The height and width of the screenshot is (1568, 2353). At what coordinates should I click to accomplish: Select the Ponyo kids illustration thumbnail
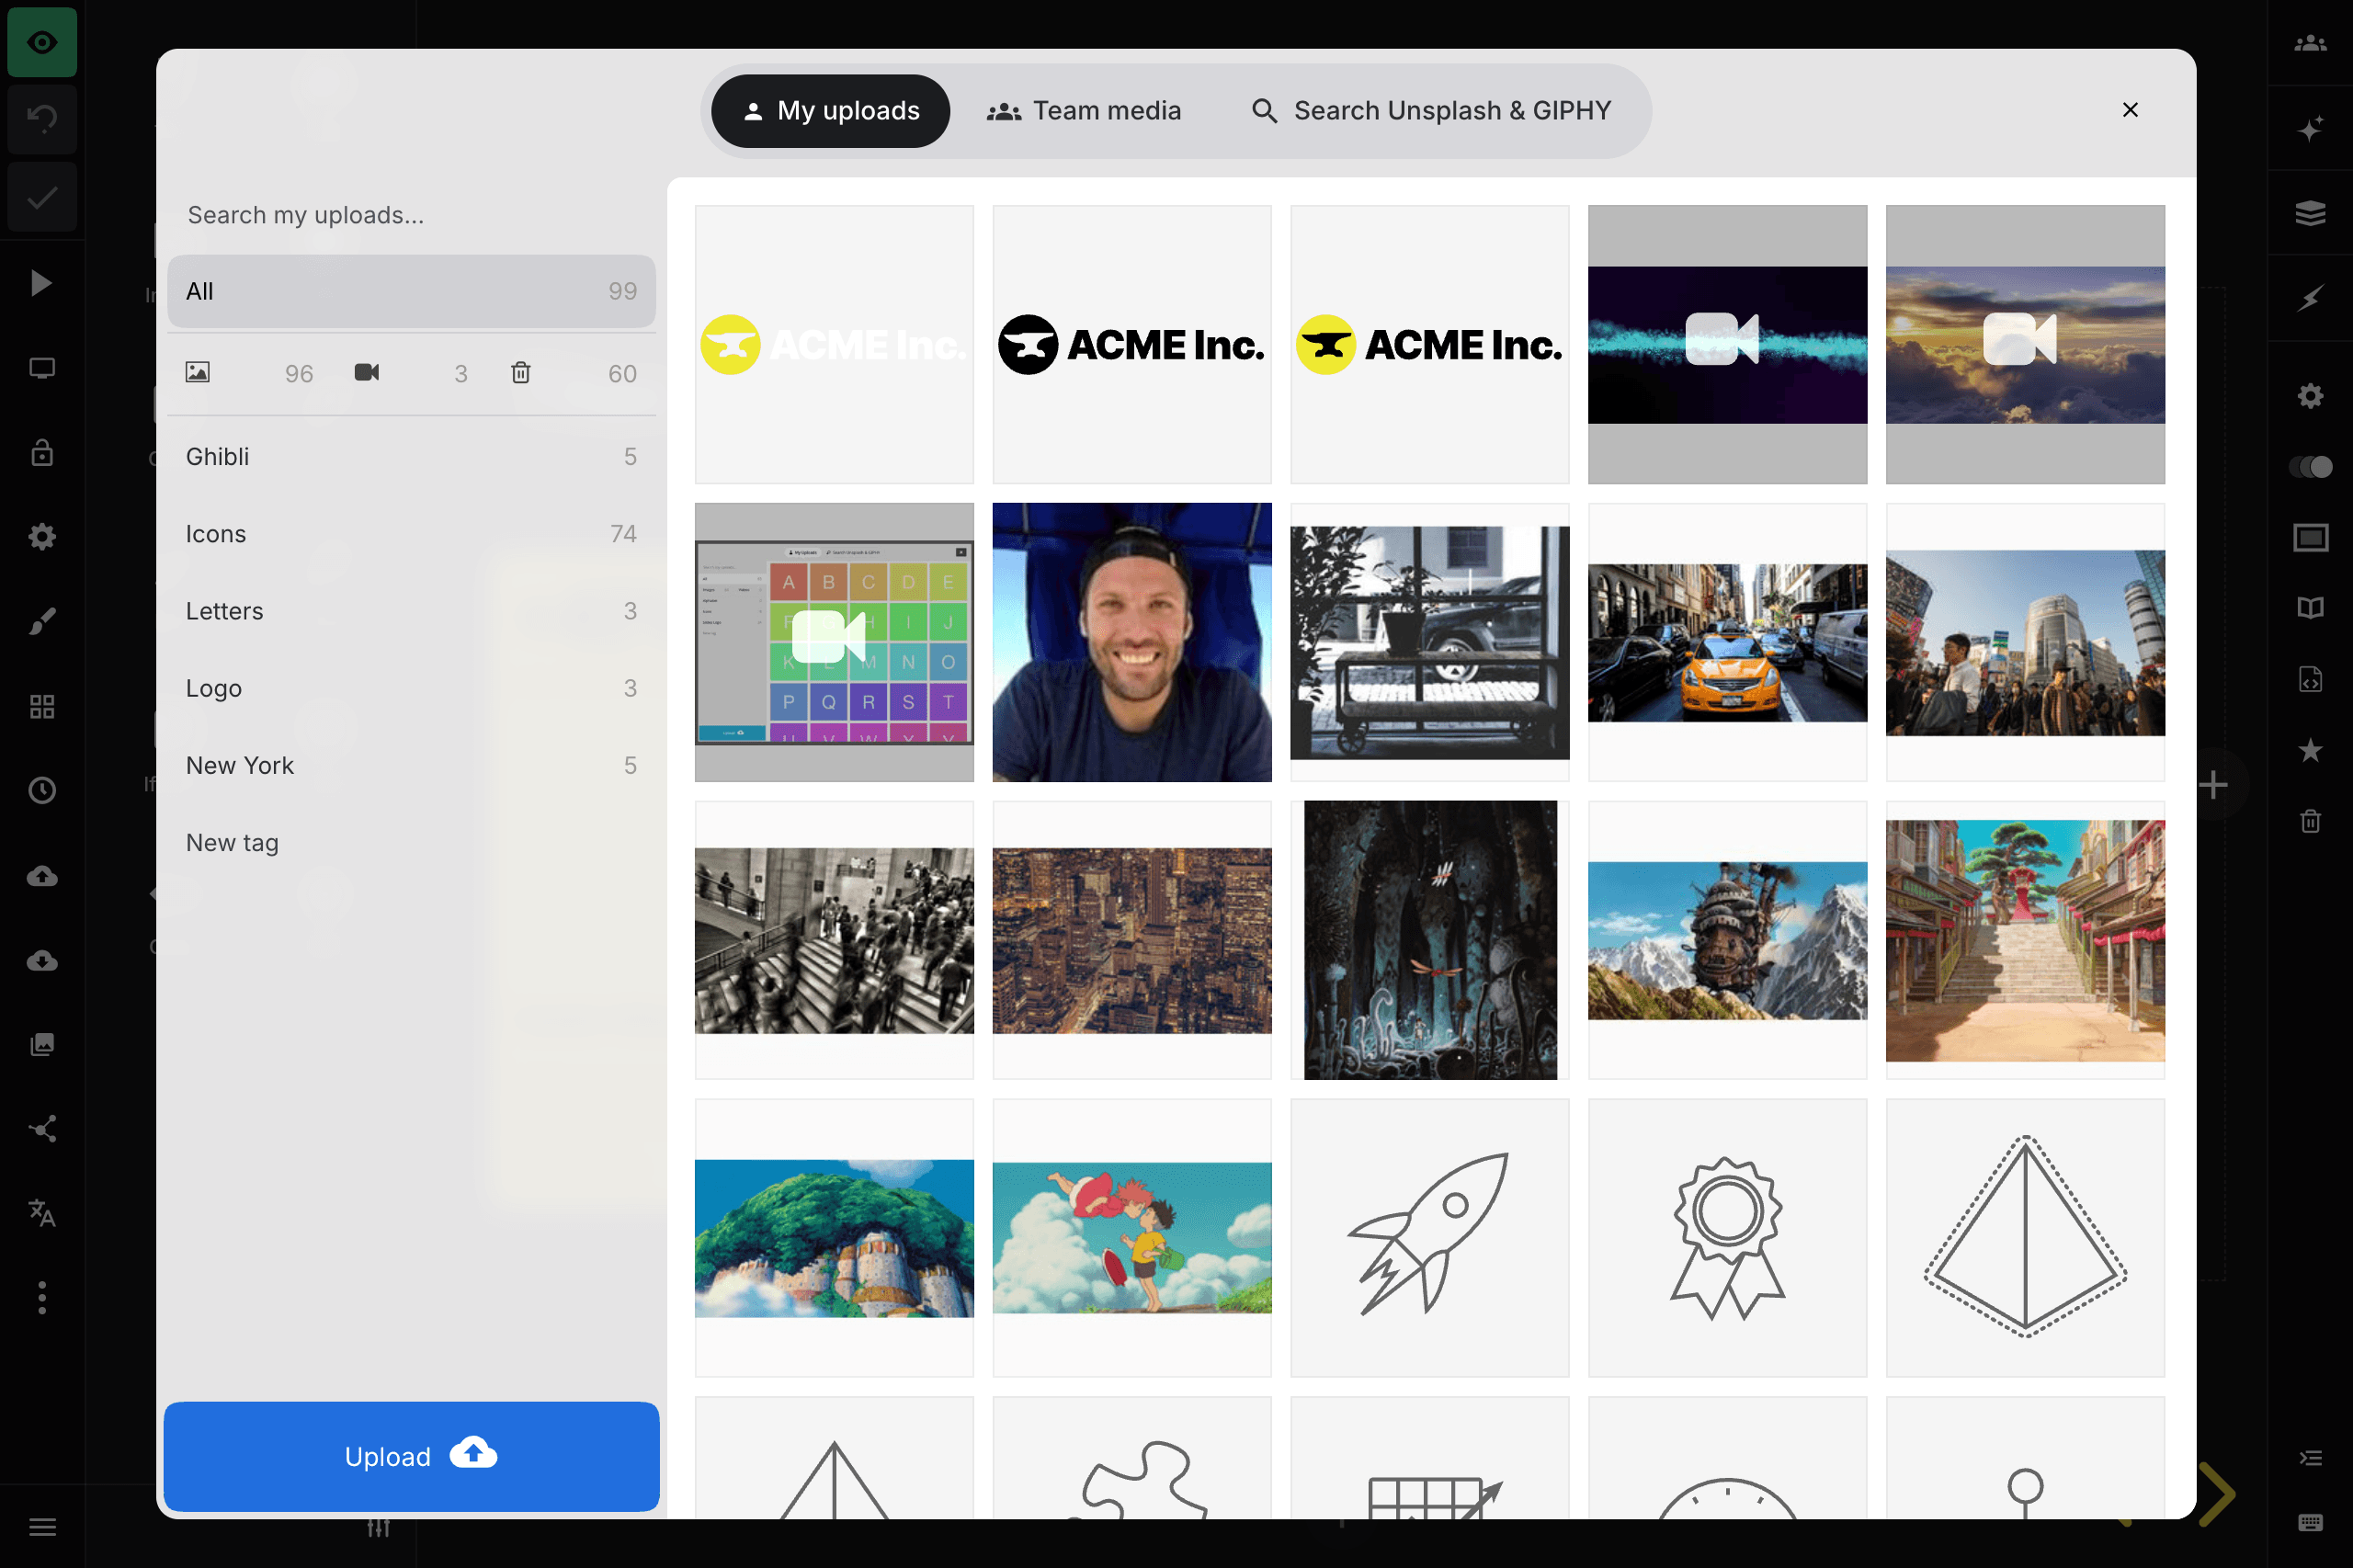click(x=1132, y=1238)
